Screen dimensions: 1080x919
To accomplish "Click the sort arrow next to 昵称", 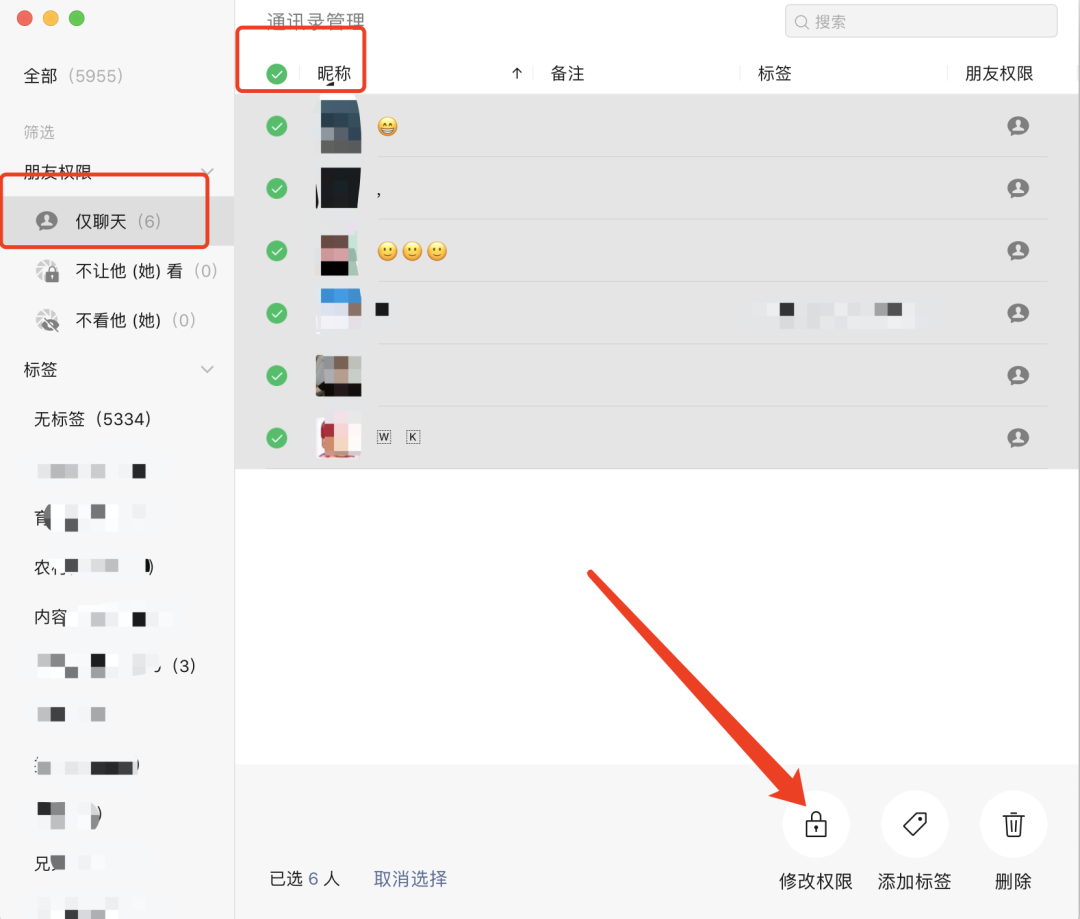I will tap(517, 73).
